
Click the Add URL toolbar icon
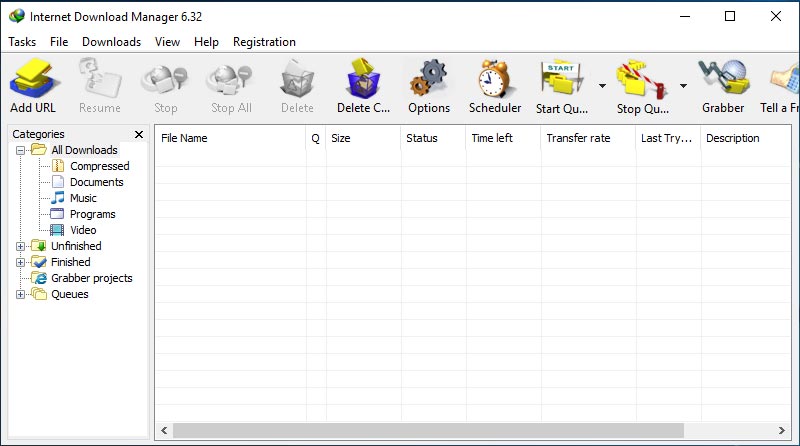click(33, 86)
